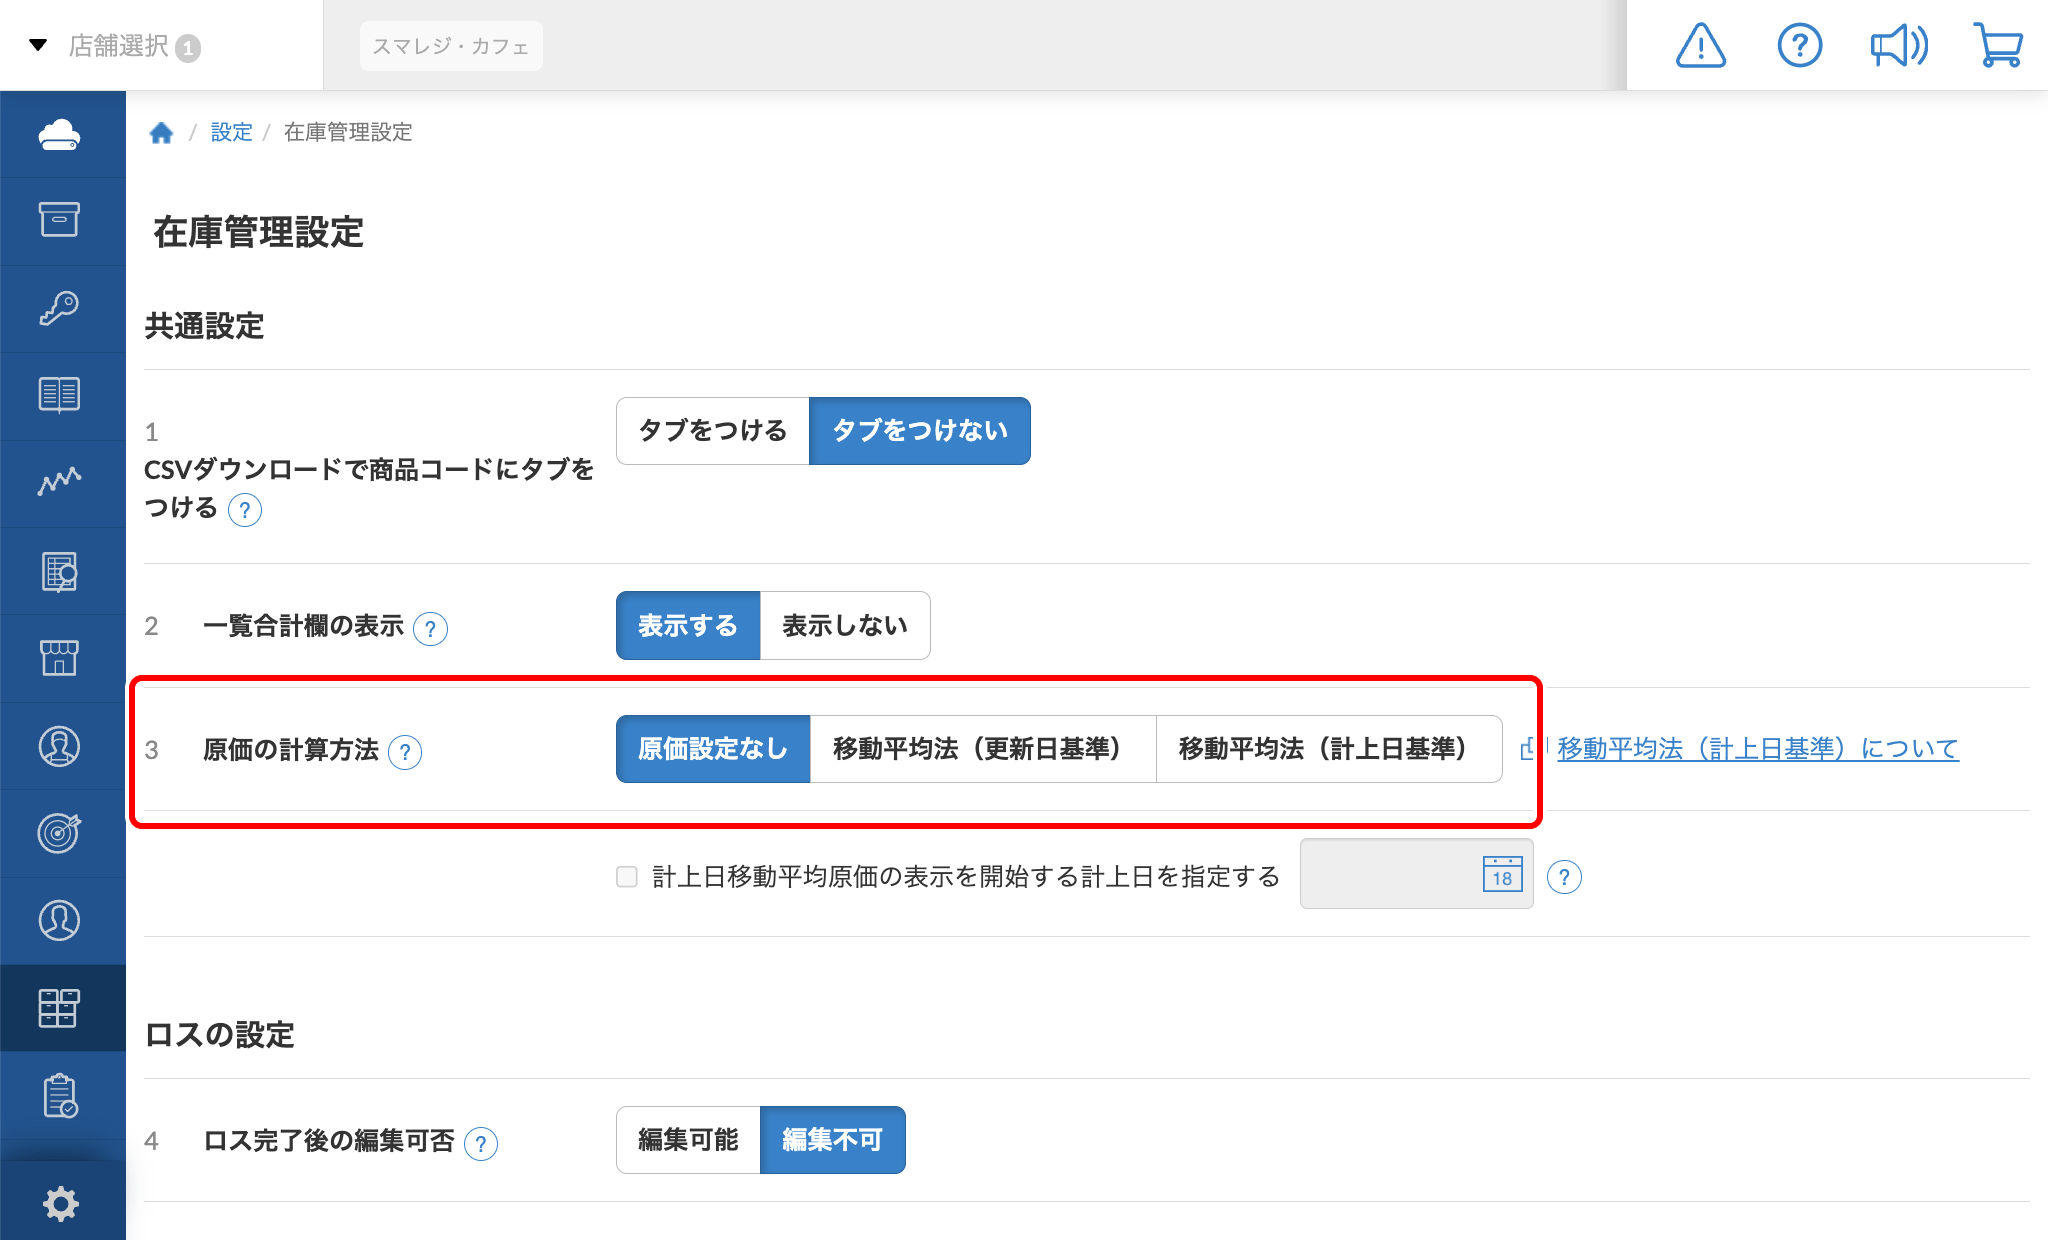Viewport: 2048px width, 1240px height.
Task: Click the 計上日 date input field
Action: coord(1416,874)
